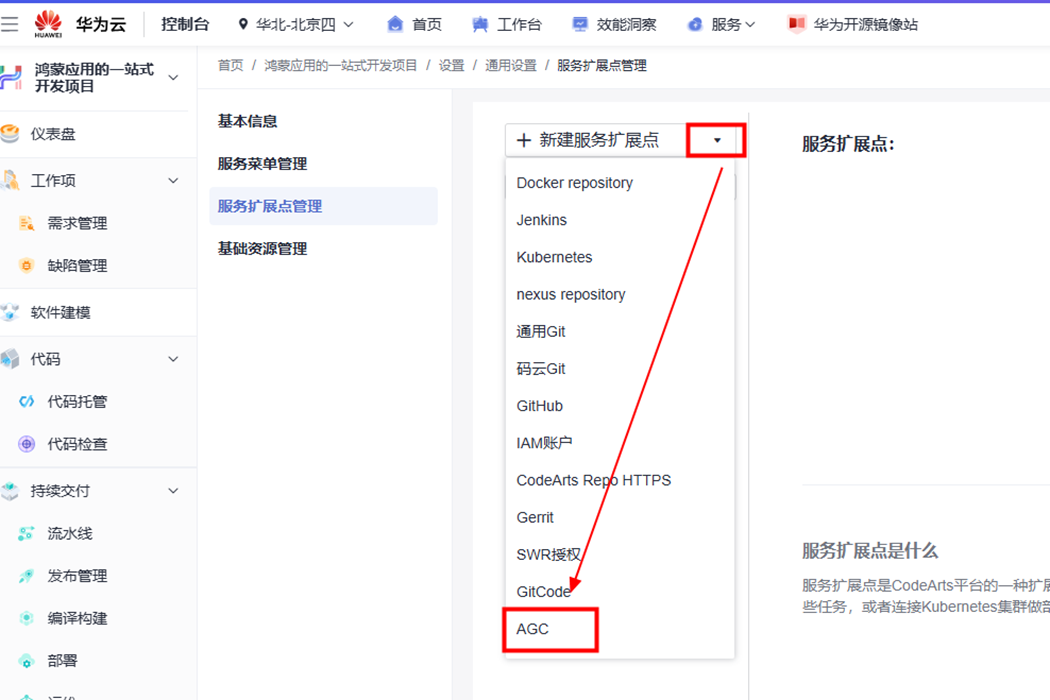This screenshot has width=1050, height=700.
Task: Click the 代码托管 icon
Action: (27, 402)
